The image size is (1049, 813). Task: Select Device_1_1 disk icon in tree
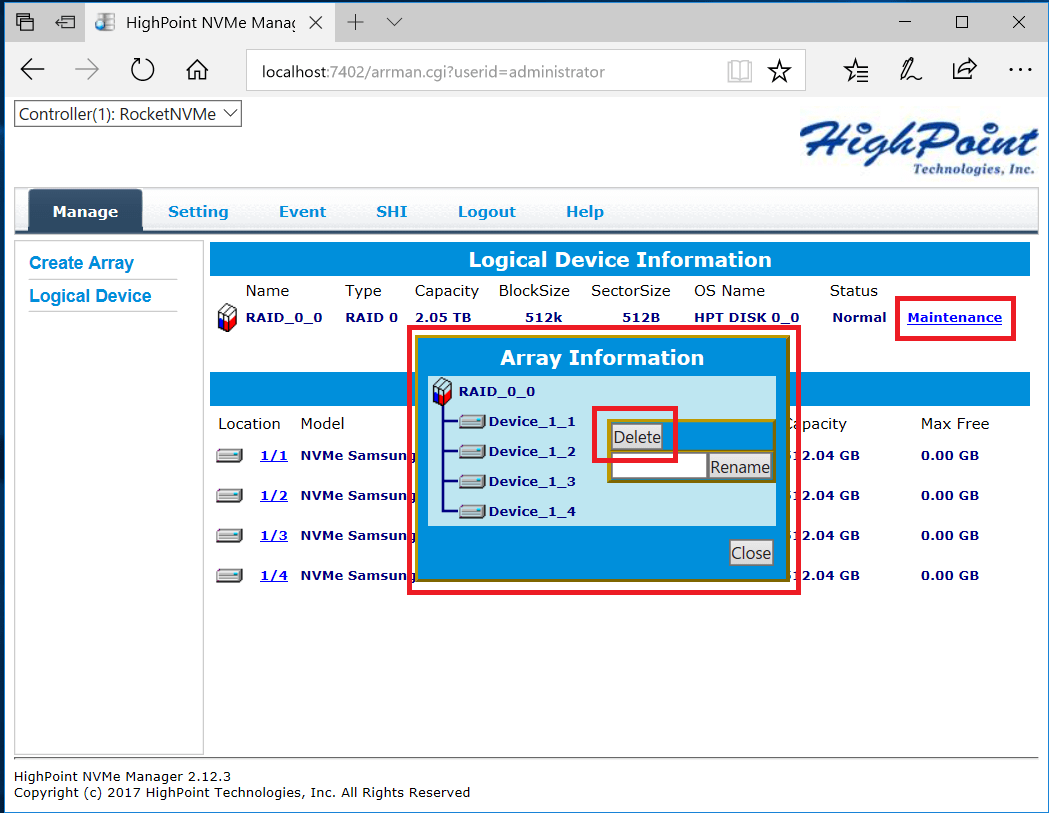coord(472,422)
